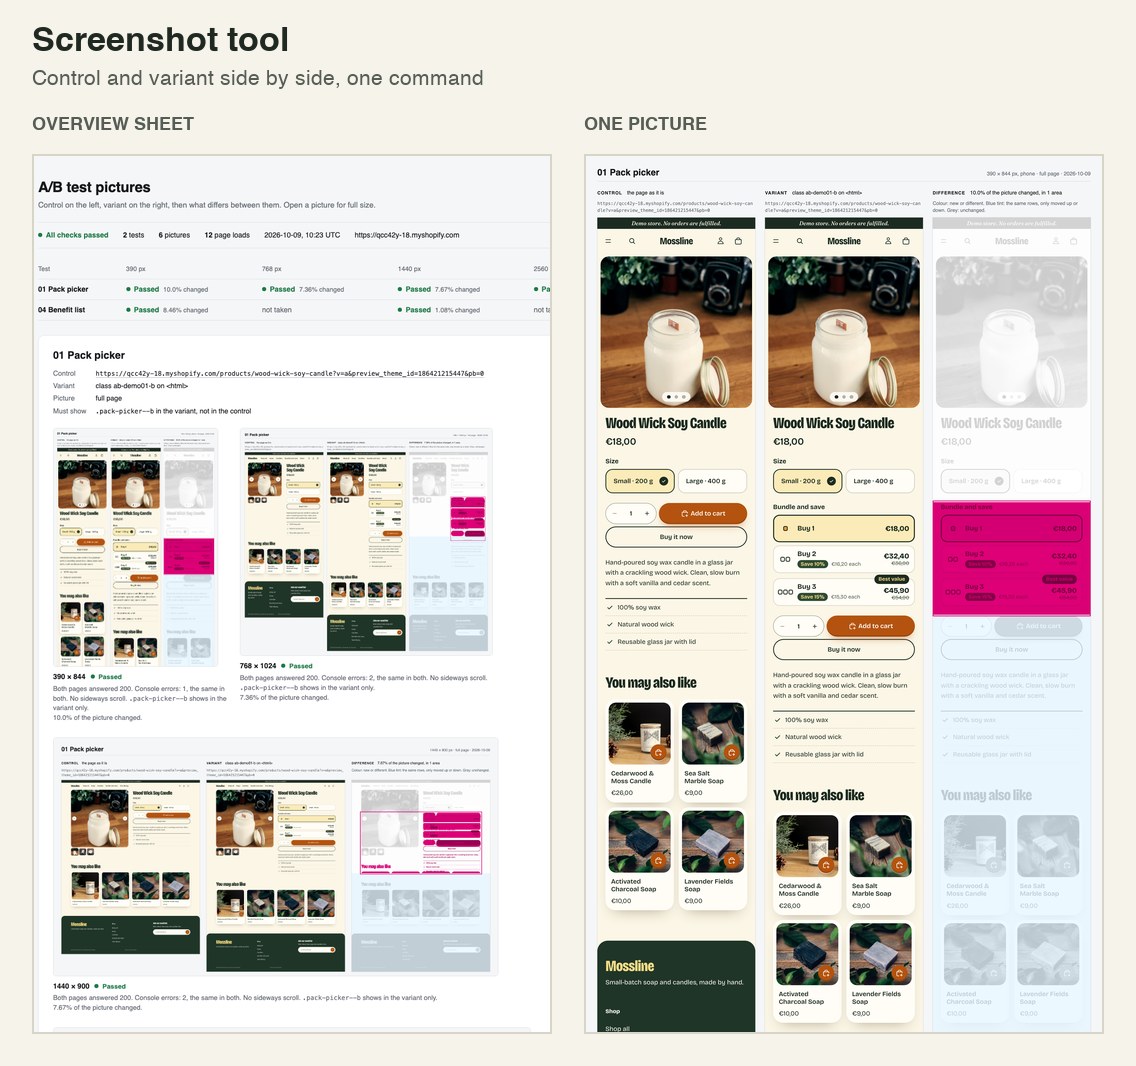Click the candle product image in variant page
The image size is (1136, 1066).
pyautogui.click(x=844, y=332)
